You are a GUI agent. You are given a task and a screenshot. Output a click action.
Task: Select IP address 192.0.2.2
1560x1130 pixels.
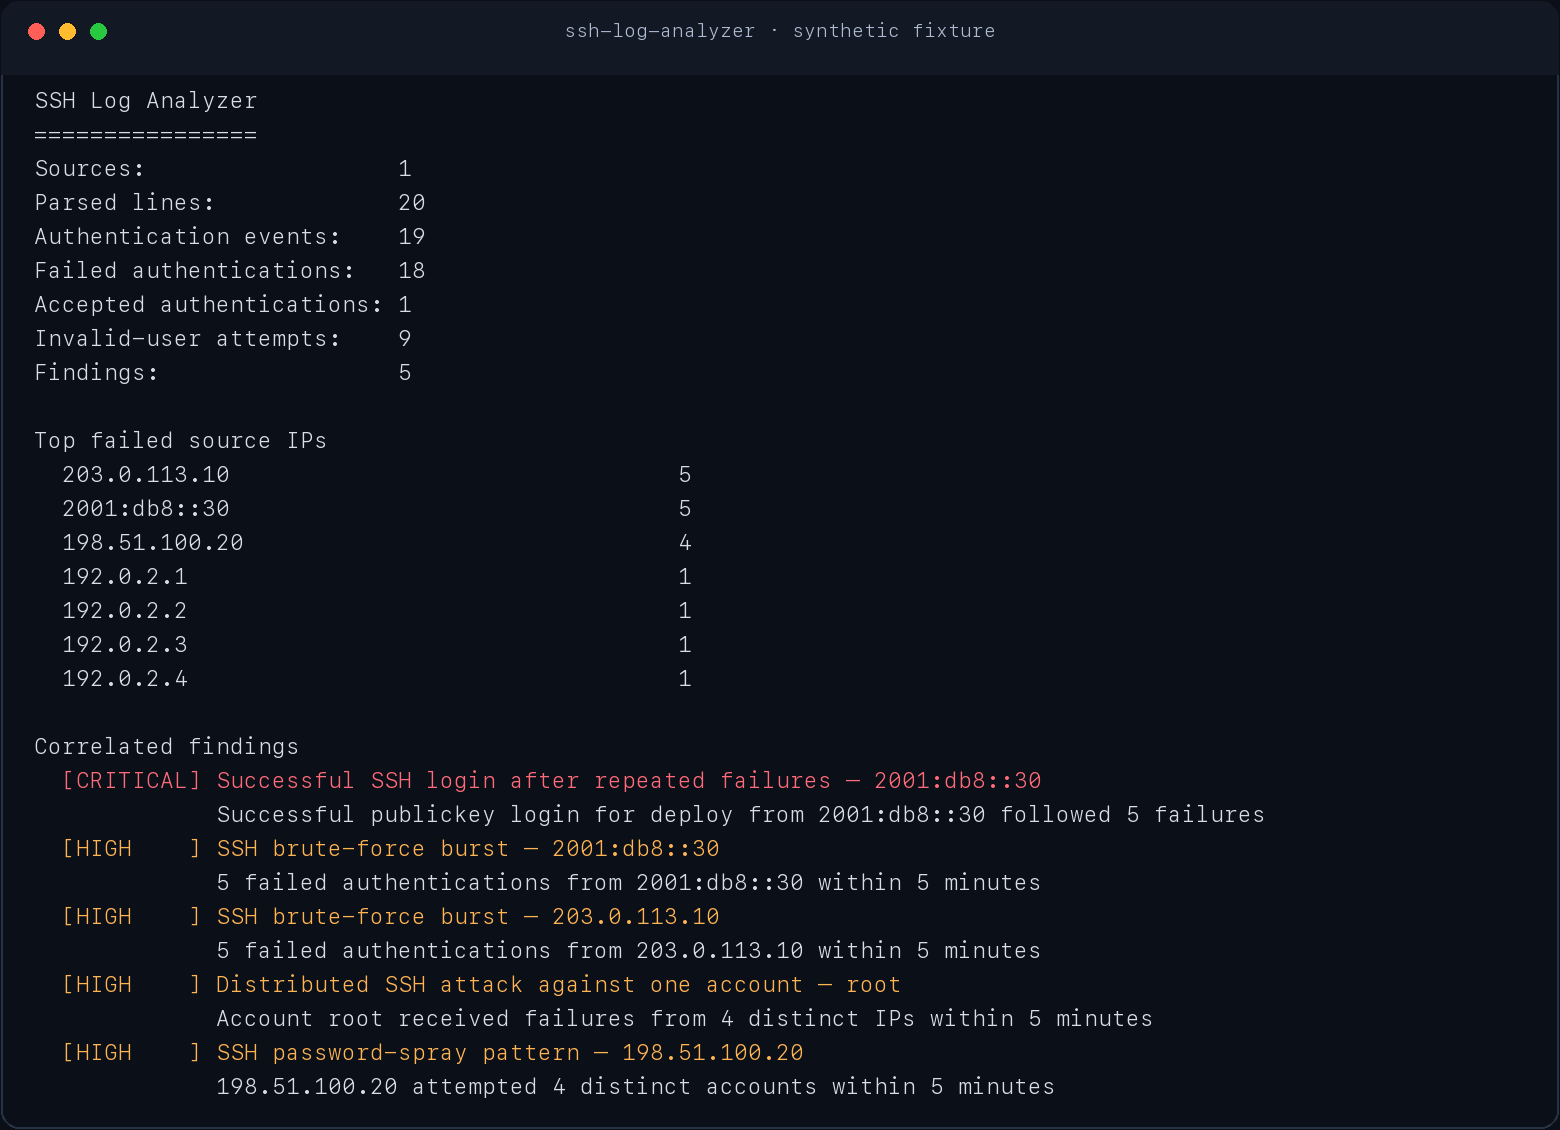coord(125,611)
